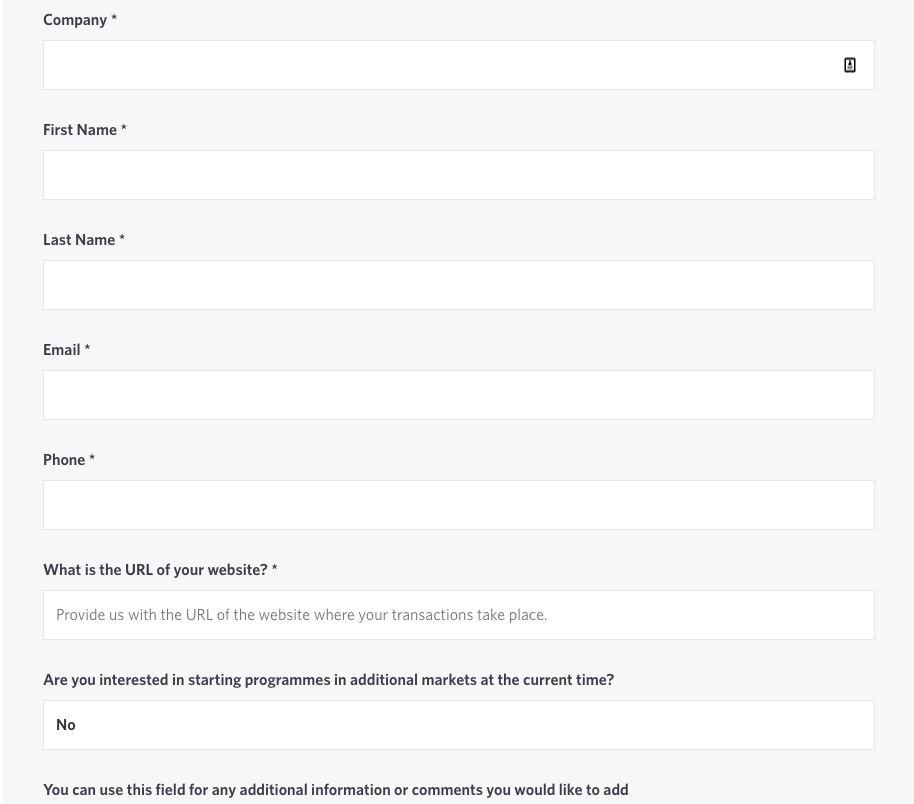This screenshot has height=804, width=914.
Task: Click the asterisk after the website URL question
Action: [275, 569]
